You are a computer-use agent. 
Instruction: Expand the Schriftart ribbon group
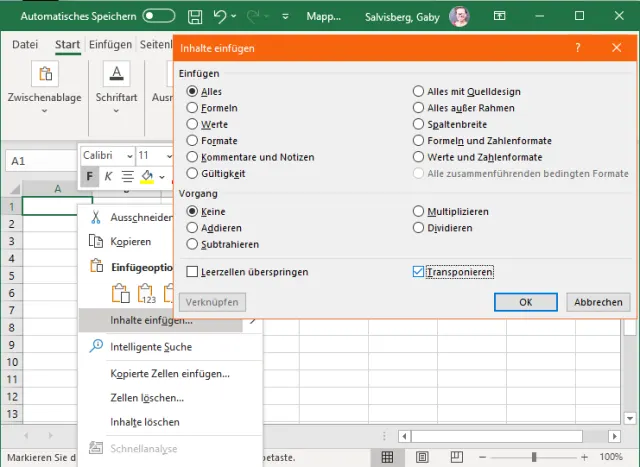(x=116, y=98)
